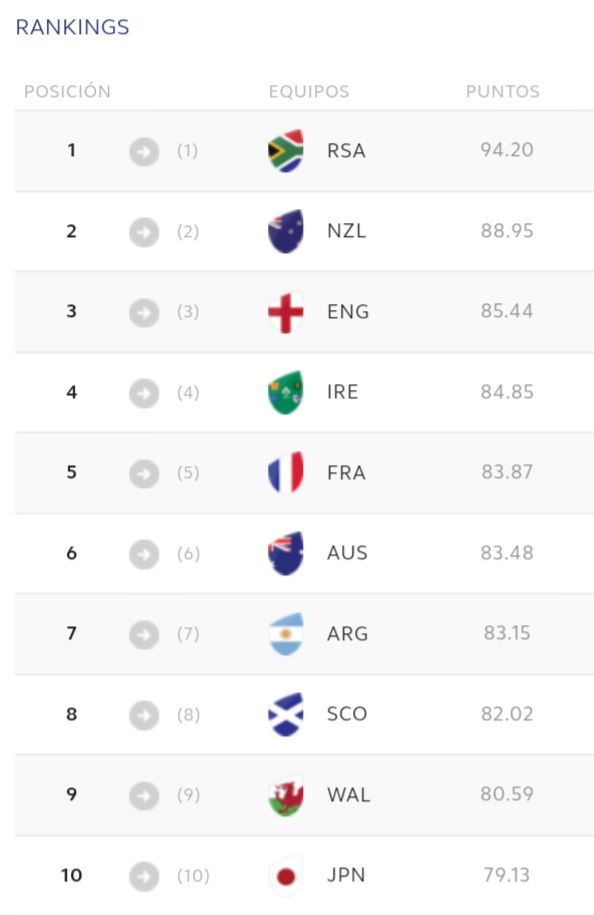The image size is (594, 915).
Task: Open the NZL team name
Action: pyautogui.click(x=347, y=231)
